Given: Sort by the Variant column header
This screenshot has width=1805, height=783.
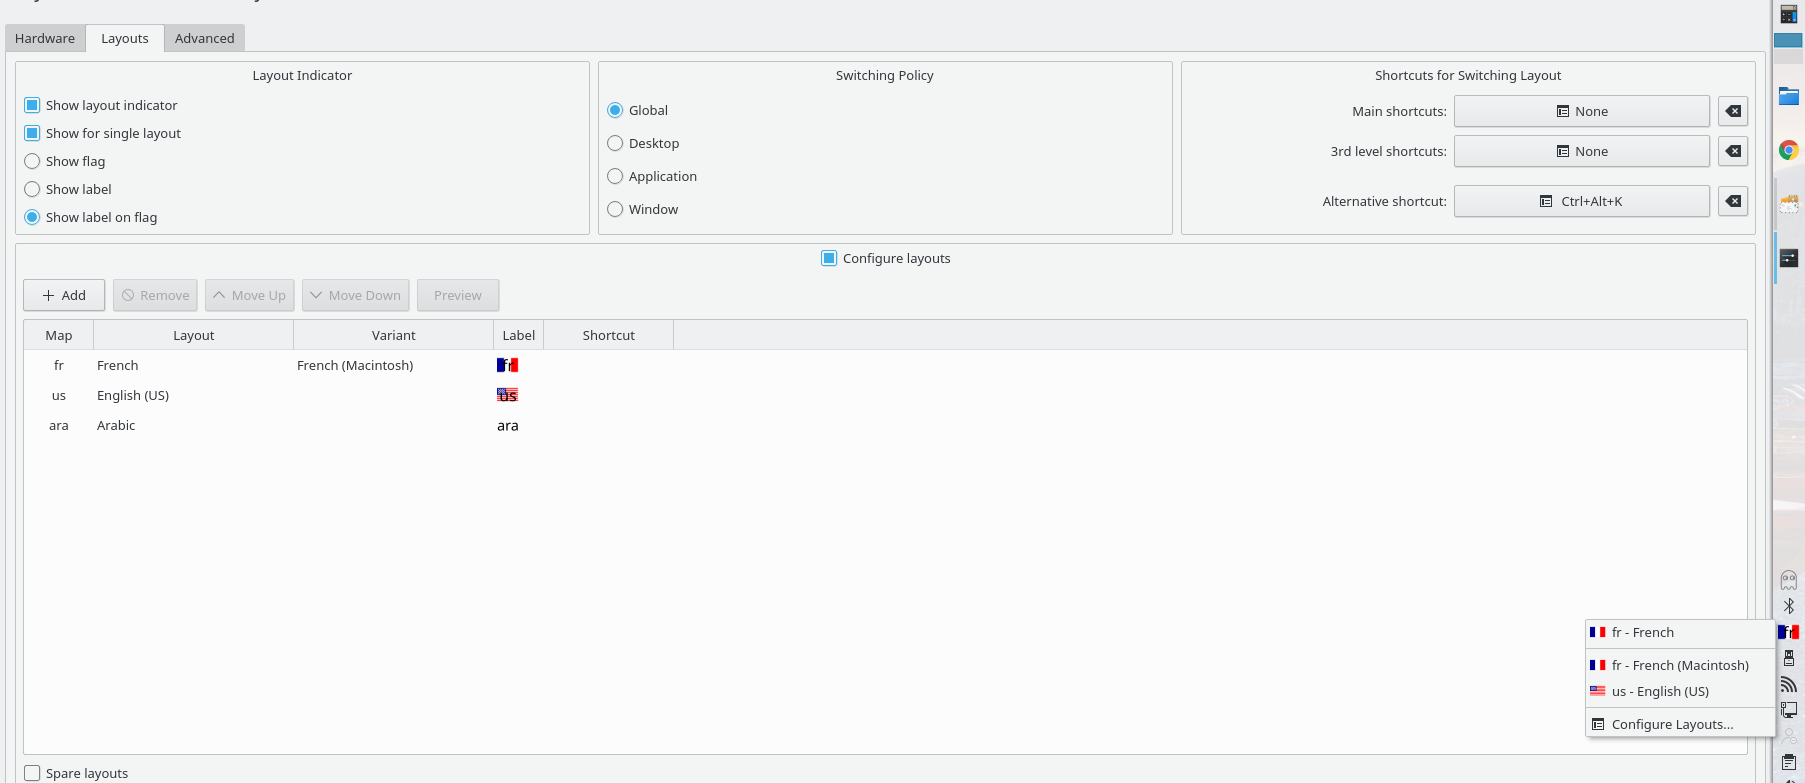Looking at the screenshot, I should point(394,335).
